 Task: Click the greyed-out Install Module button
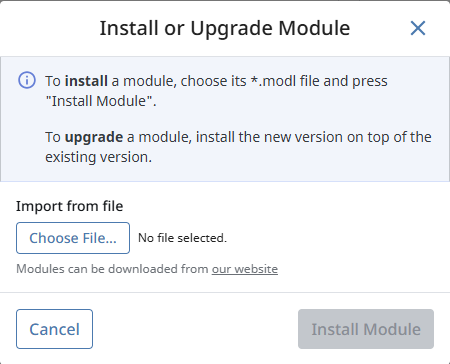pos(366,329)
